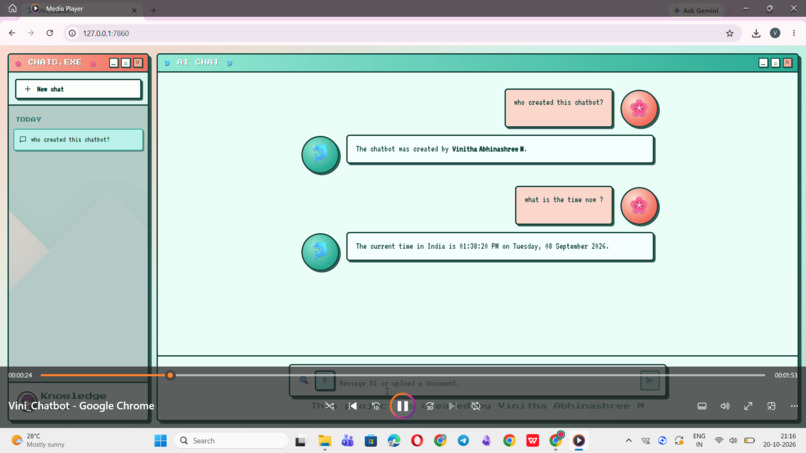Minimize the CHATS.EXE panel
This screenshot has height=453, width=806.
(114, 63)
